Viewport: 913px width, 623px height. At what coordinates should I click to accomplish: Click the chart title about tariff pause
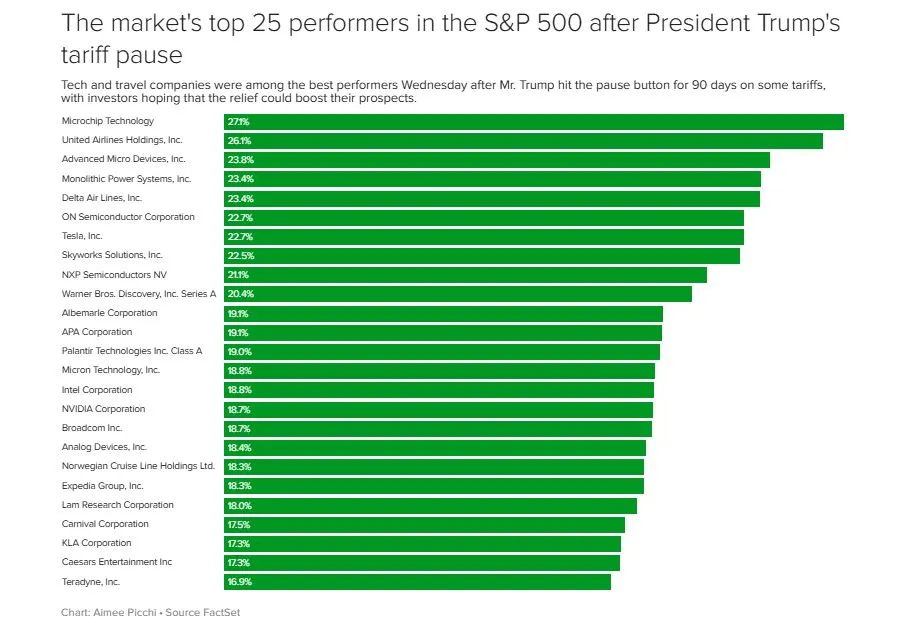click(450, 37)
